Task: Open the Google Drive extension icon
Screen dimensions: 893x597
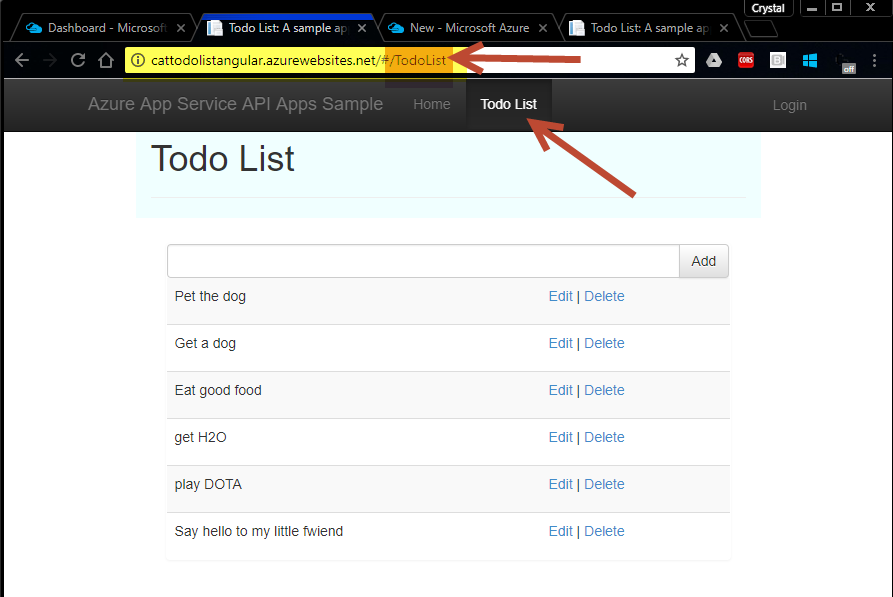Action: click(x=714, y=60)
